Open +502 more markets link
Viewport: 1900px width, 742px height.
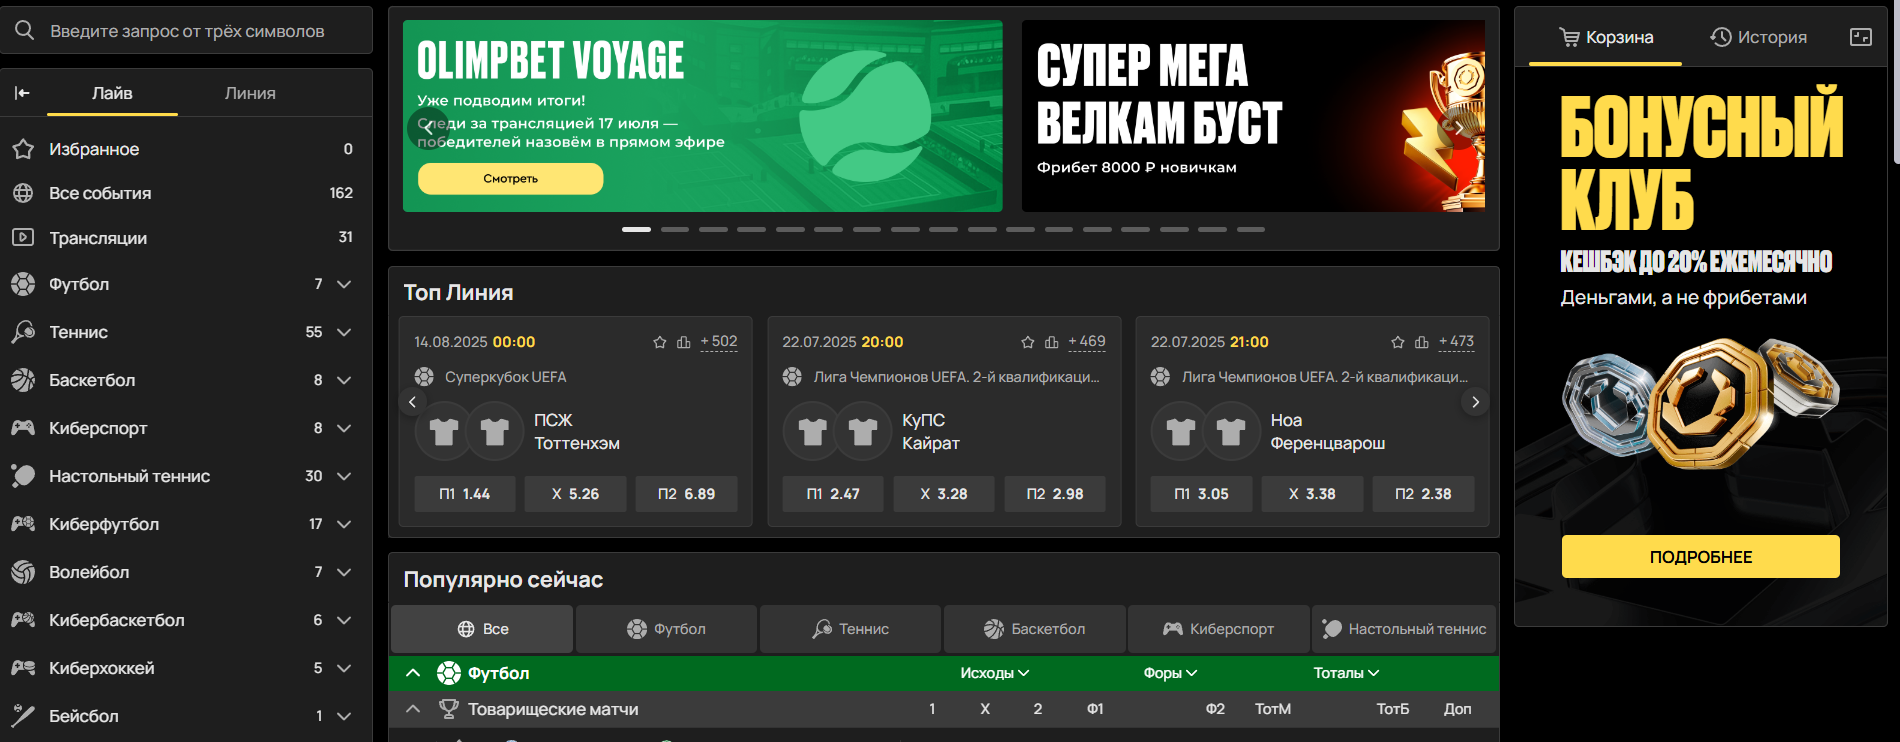point(719,342)
